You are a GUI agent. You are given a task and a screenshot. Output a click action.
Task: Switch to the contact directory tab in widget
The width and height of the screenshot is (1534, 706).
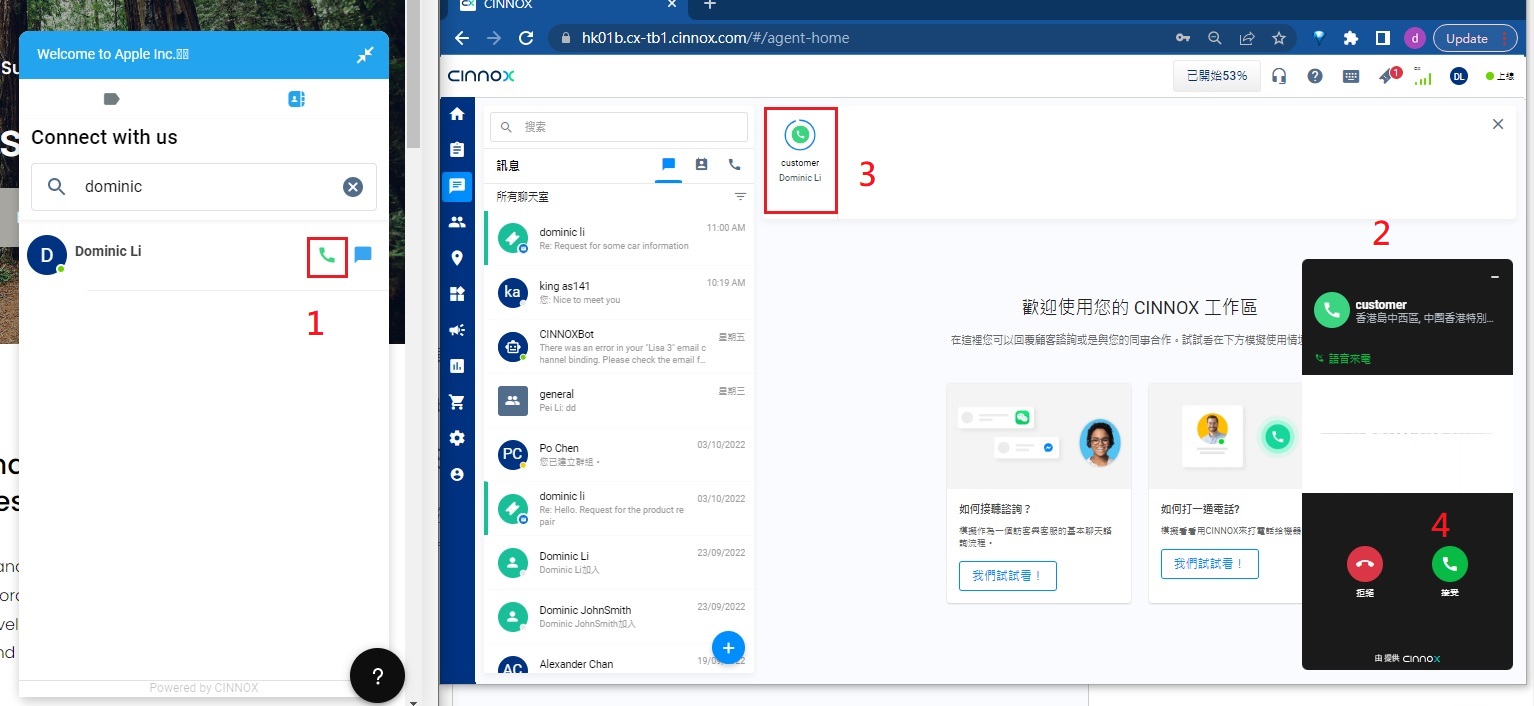(296, 99)
